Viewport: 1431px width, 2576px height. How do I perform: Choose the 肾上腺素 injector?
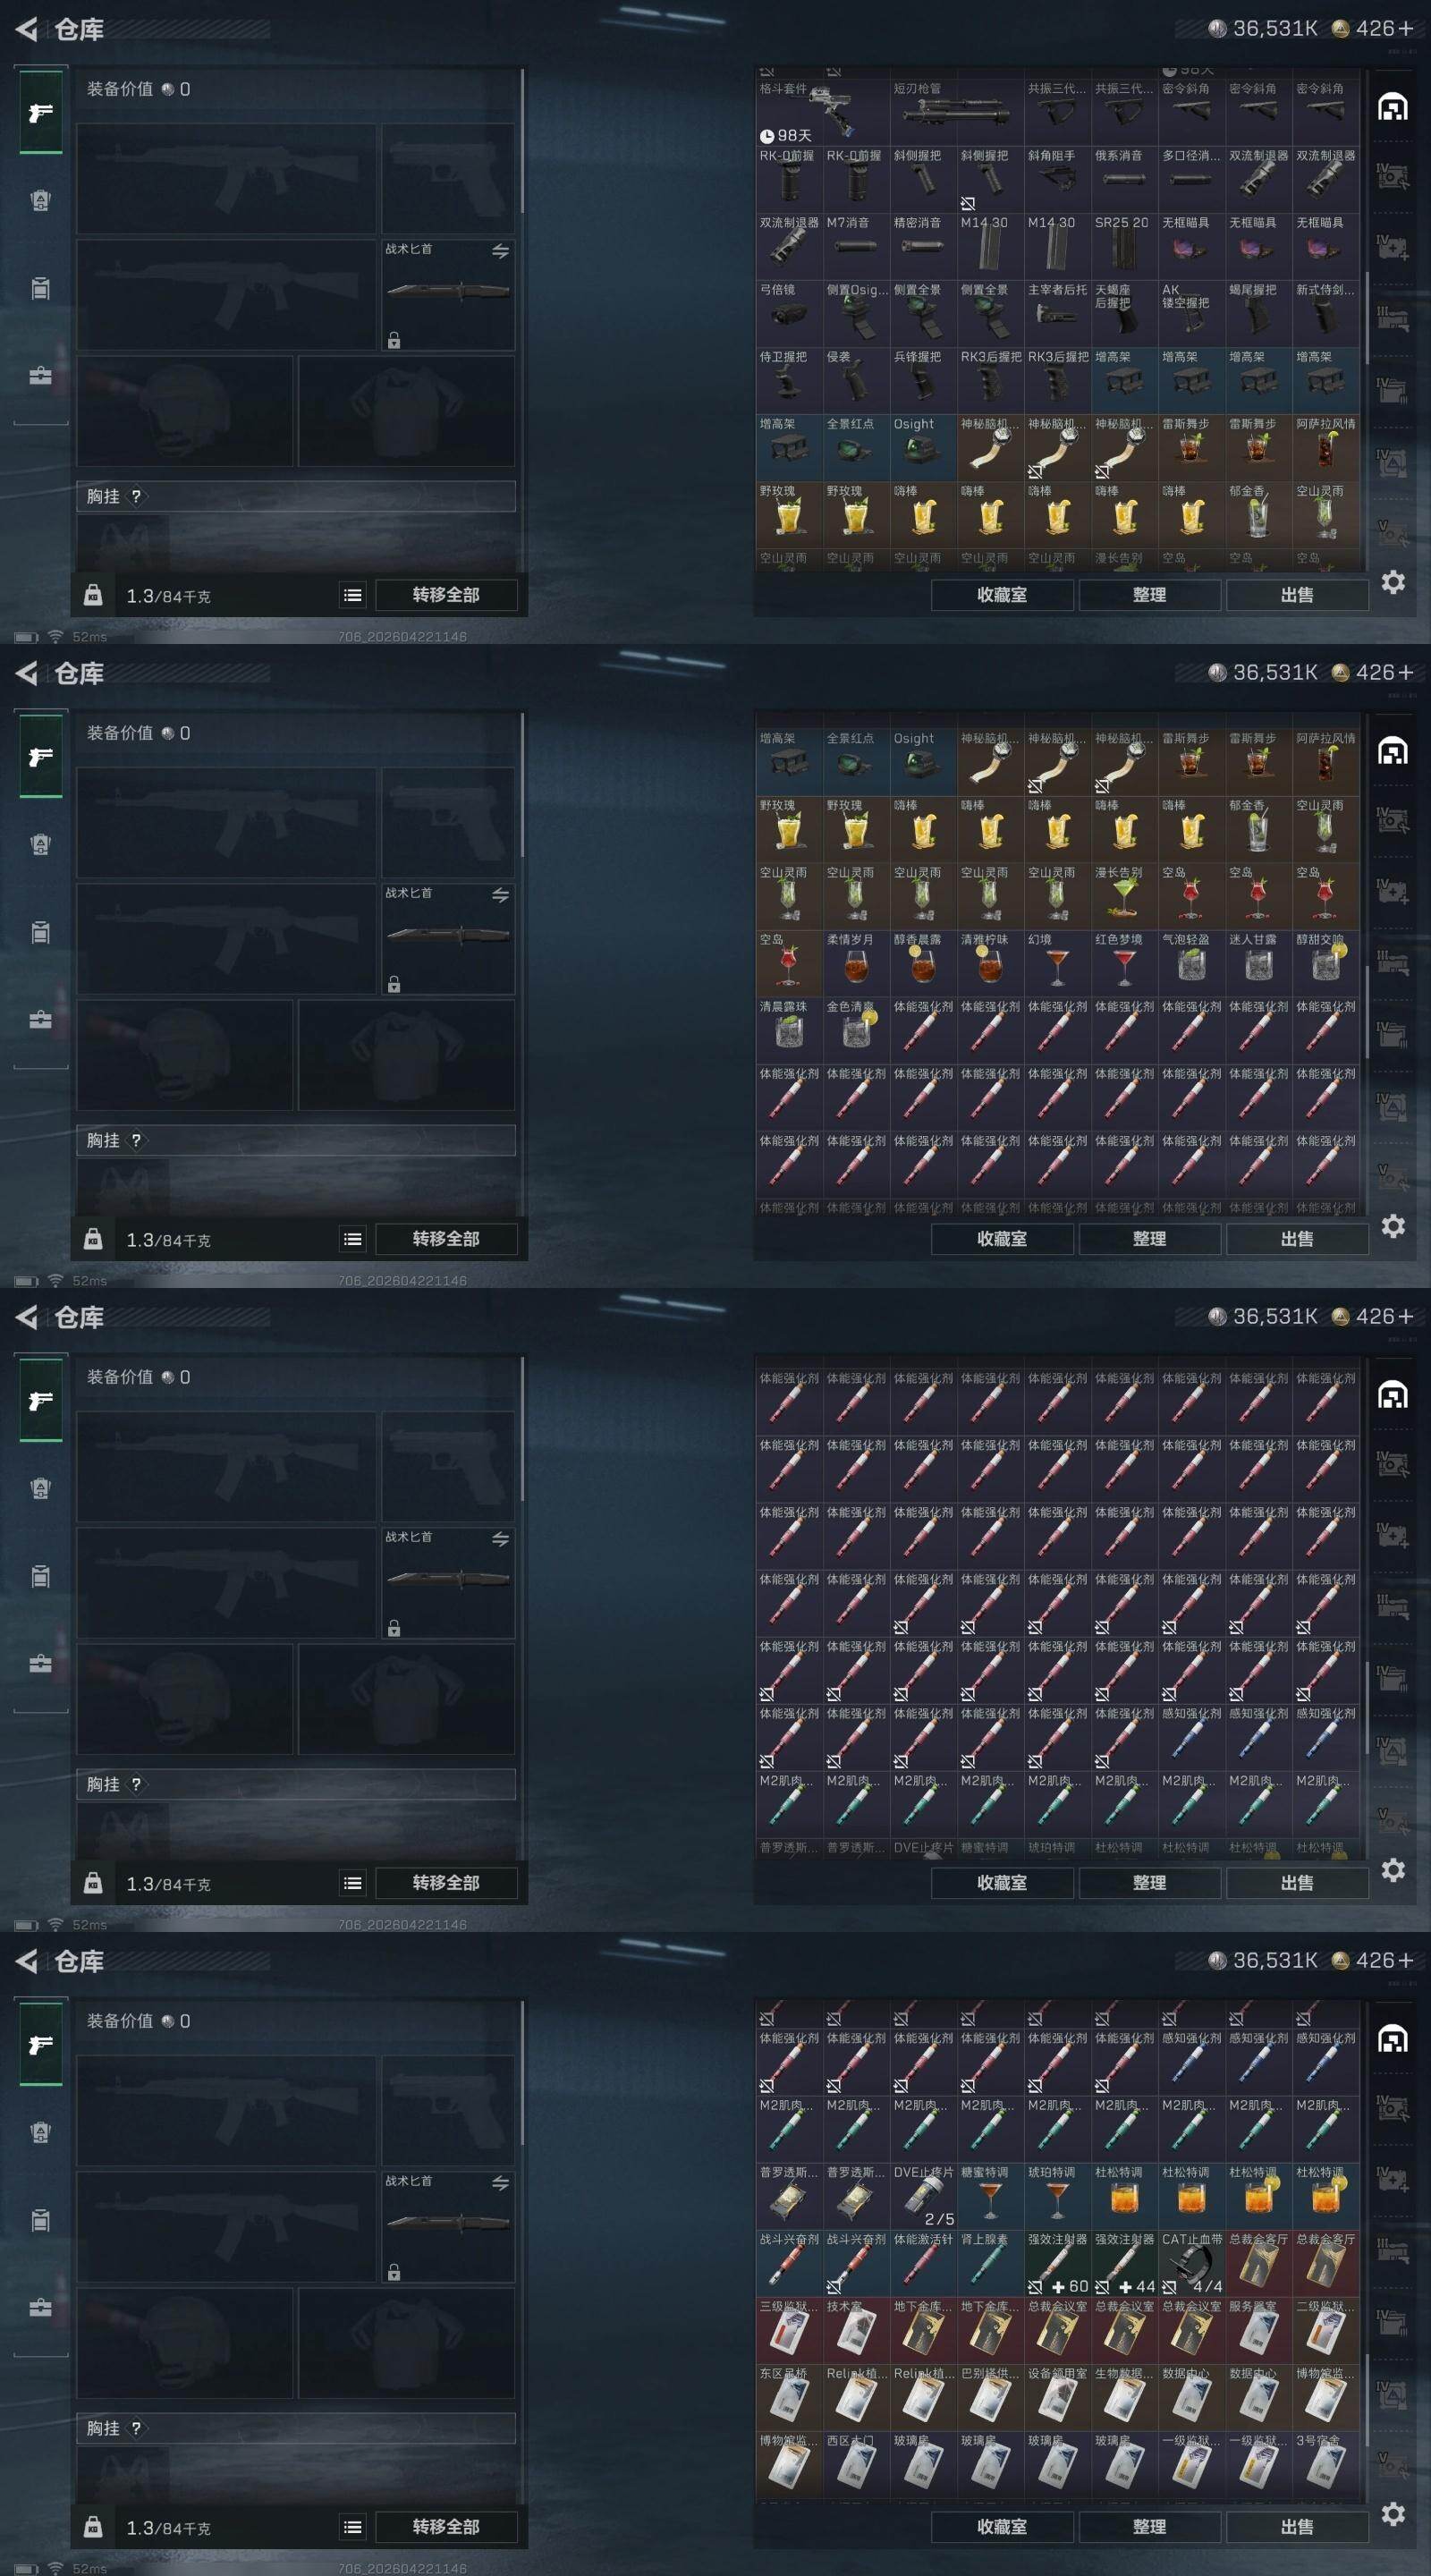point(990,2263)
